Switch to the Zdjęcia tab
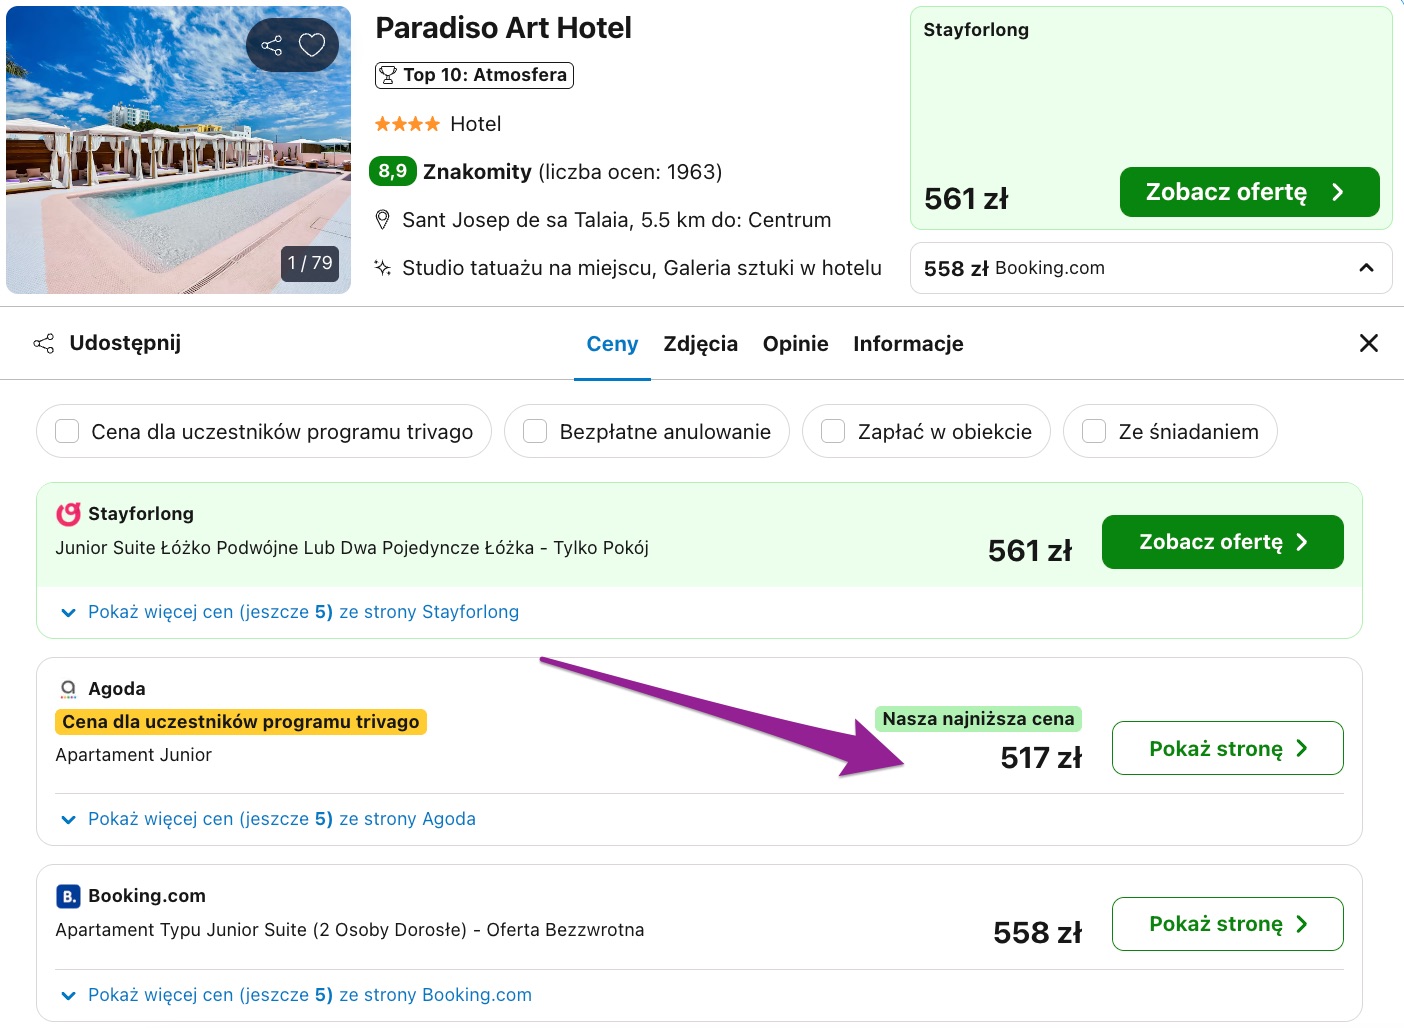The image size is (1404, 1028). 701,344
